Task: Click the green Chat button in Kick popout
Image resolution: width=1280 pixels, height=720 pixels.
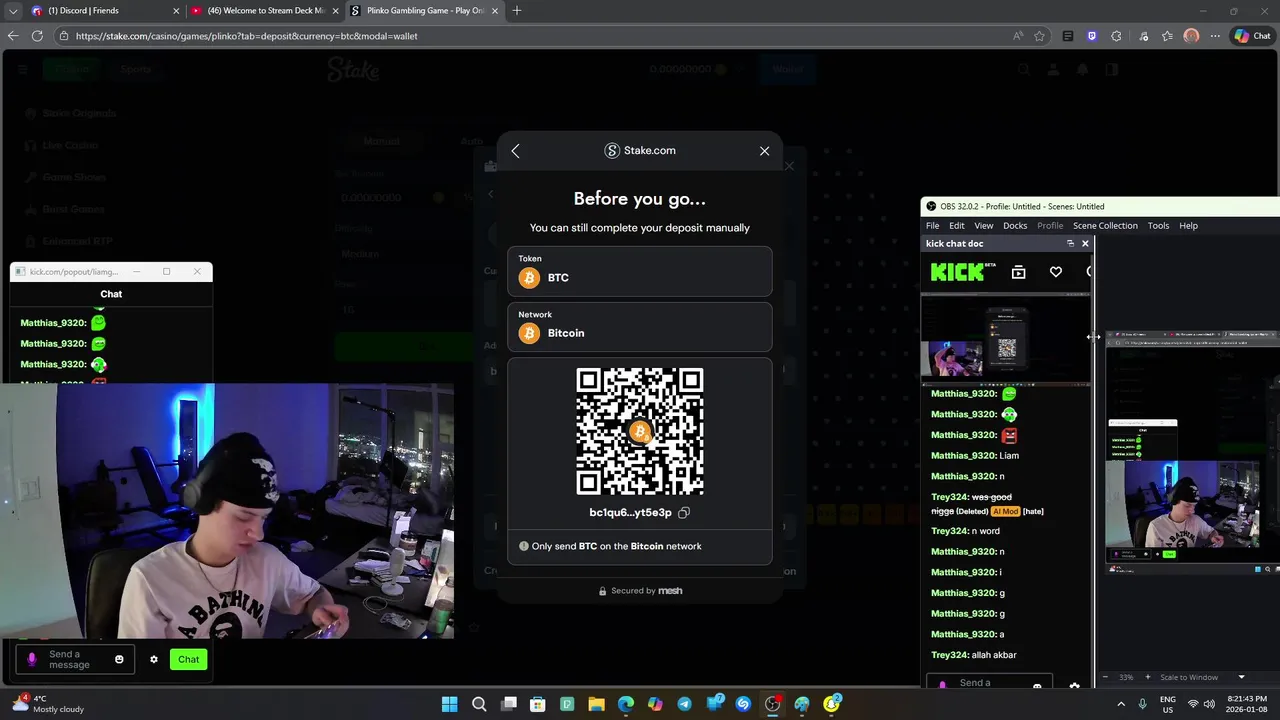Action: click(x=188, y=659)
